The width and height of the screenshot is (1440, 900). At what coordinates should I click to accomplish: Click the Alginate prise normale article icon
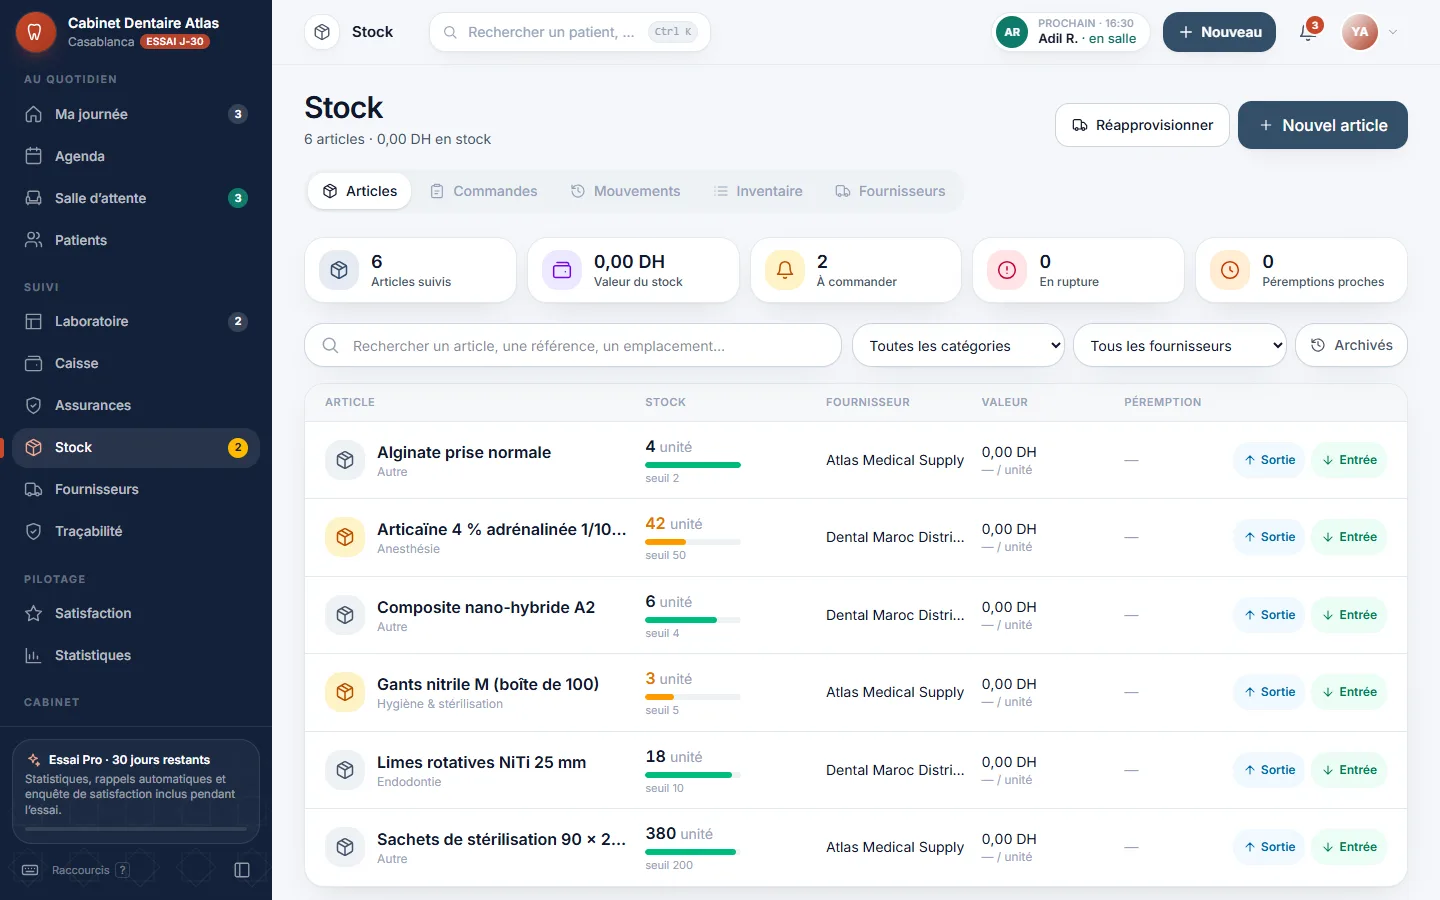[x=345, y=460]
